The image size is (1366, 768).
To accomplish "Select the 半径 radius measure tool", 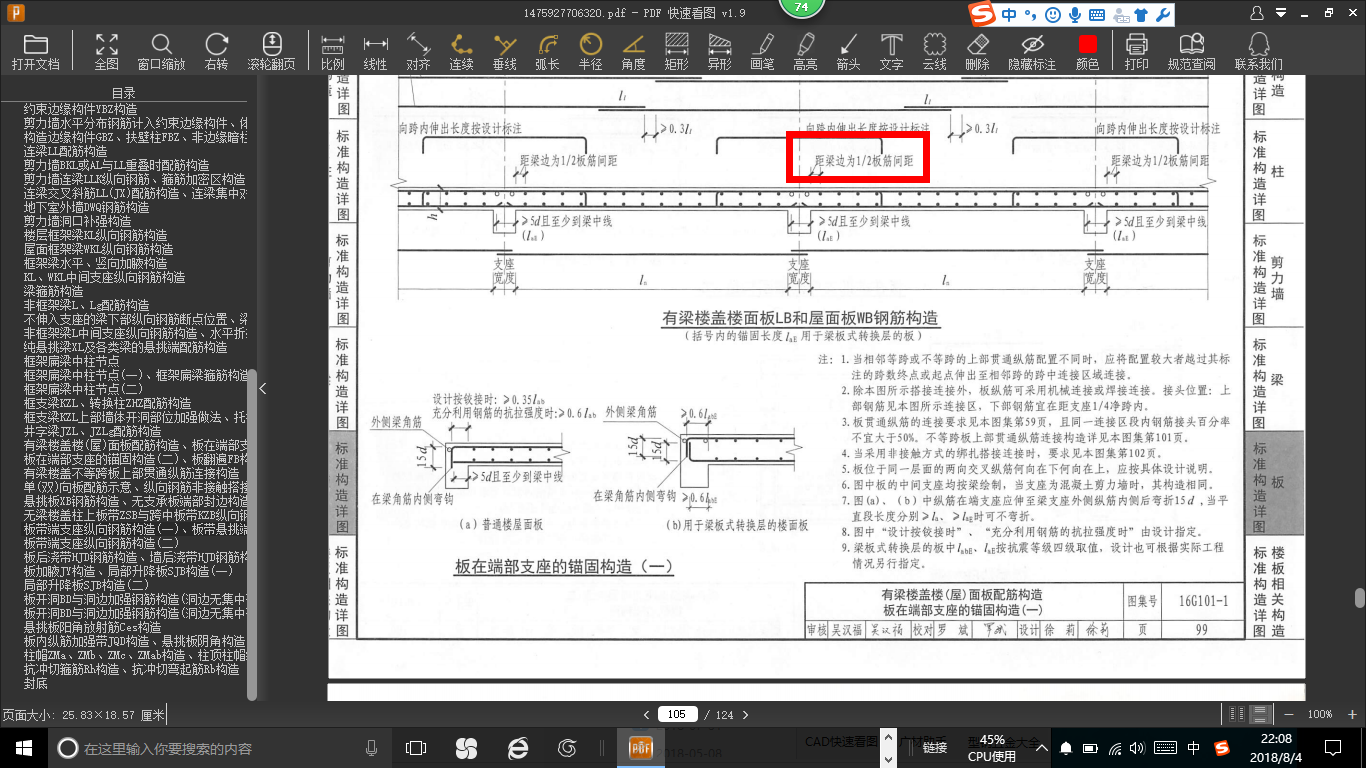I will (x=590, y=51).
